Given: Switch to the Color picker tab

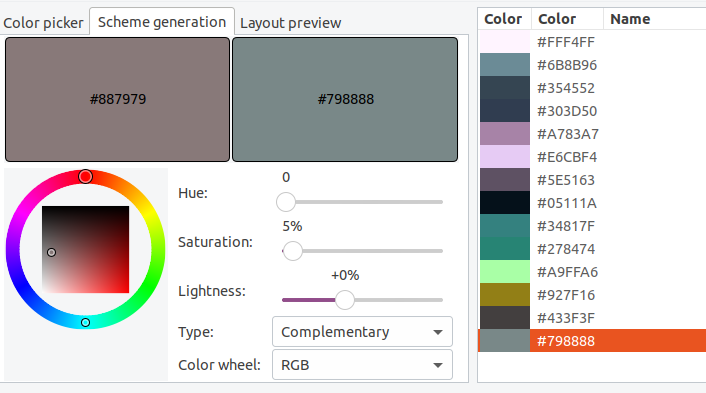Looking at the screenshot, I should click(43, 23).
